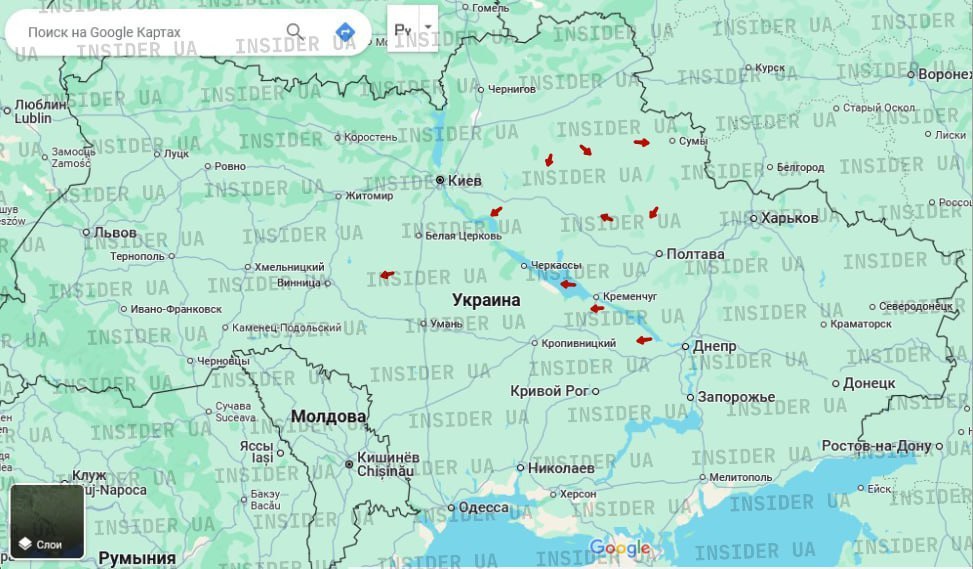This screenshot has width=973, height=569.
Task: Click the Одесса city label
Action: [x=484, y=508]
